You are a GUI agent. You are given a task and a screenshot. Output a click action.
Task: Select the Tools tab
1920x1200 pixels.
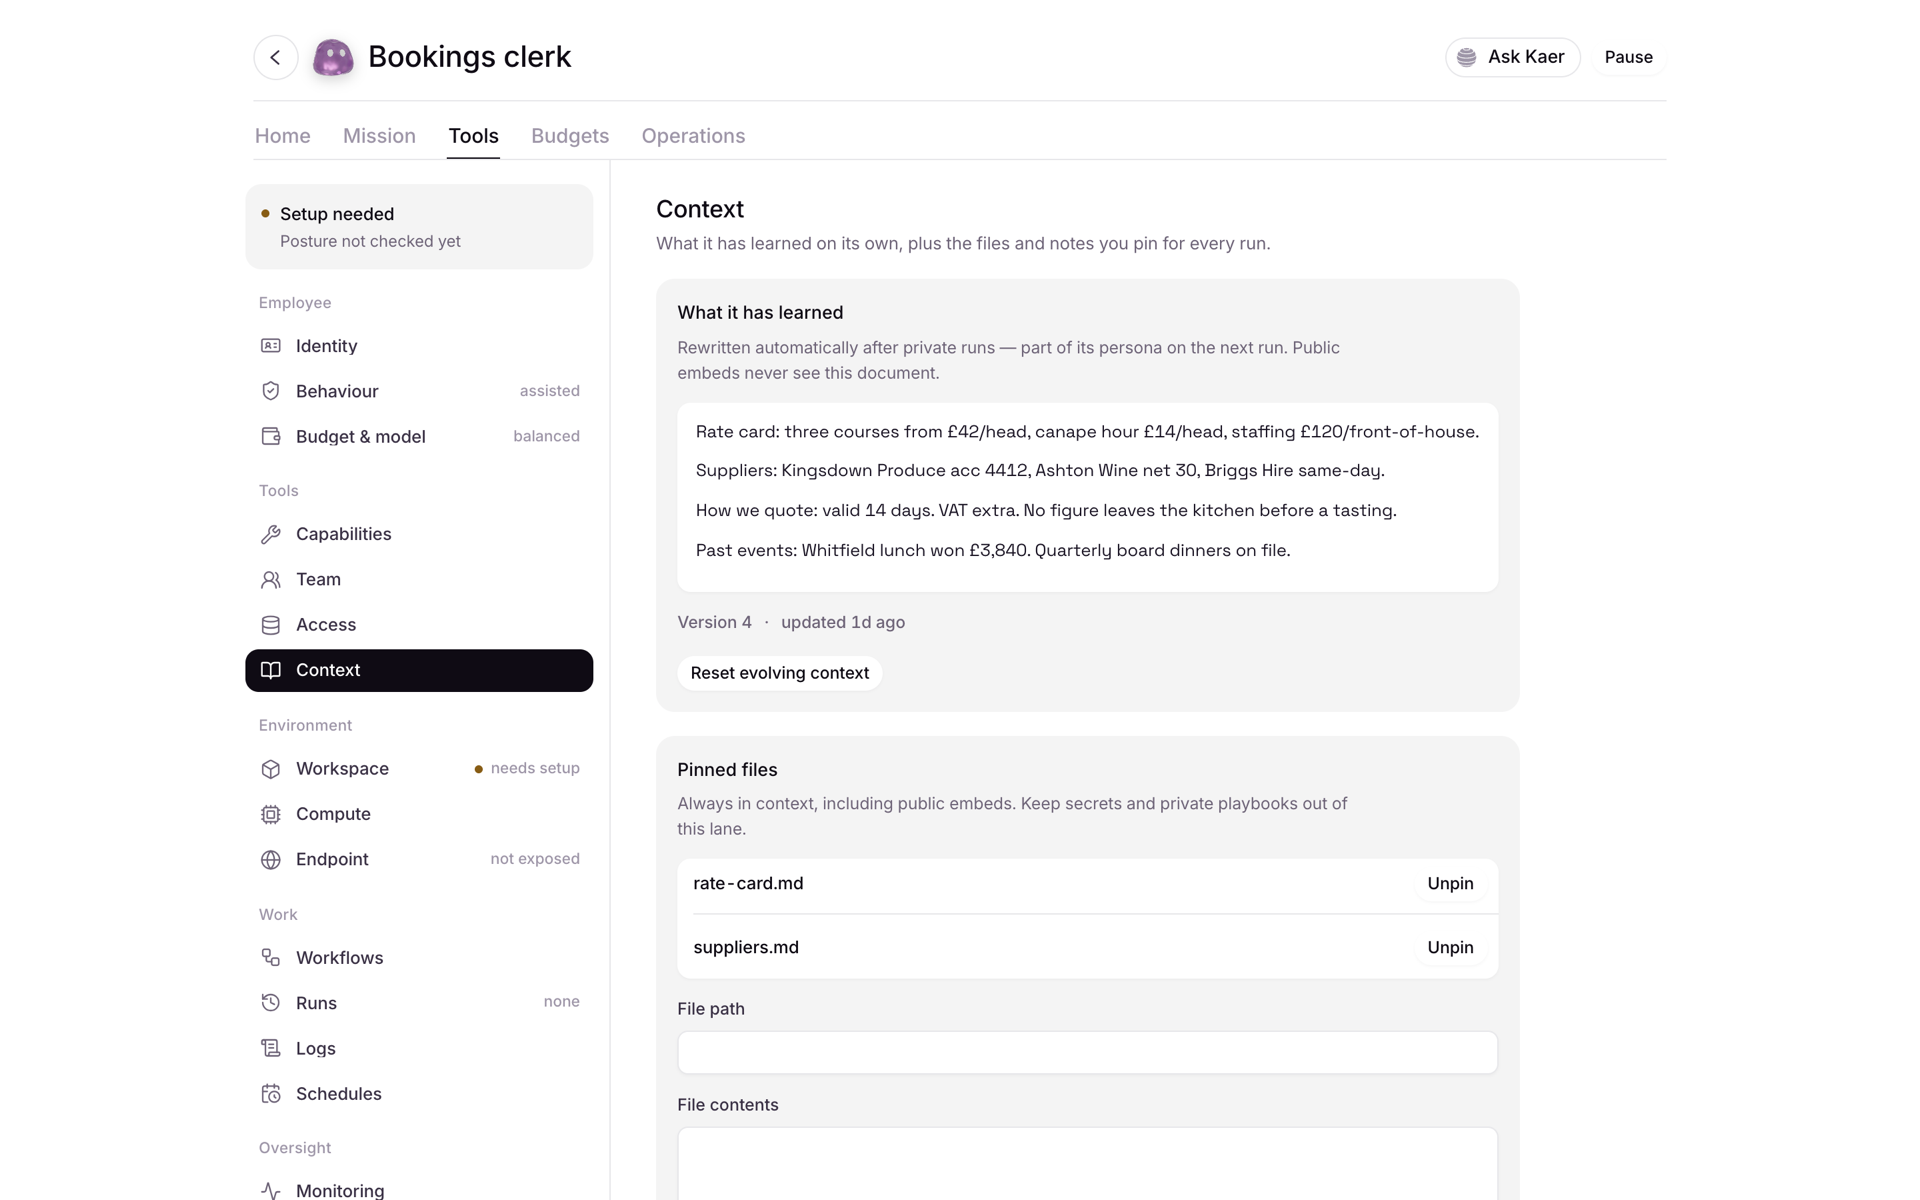pos(473,136)
